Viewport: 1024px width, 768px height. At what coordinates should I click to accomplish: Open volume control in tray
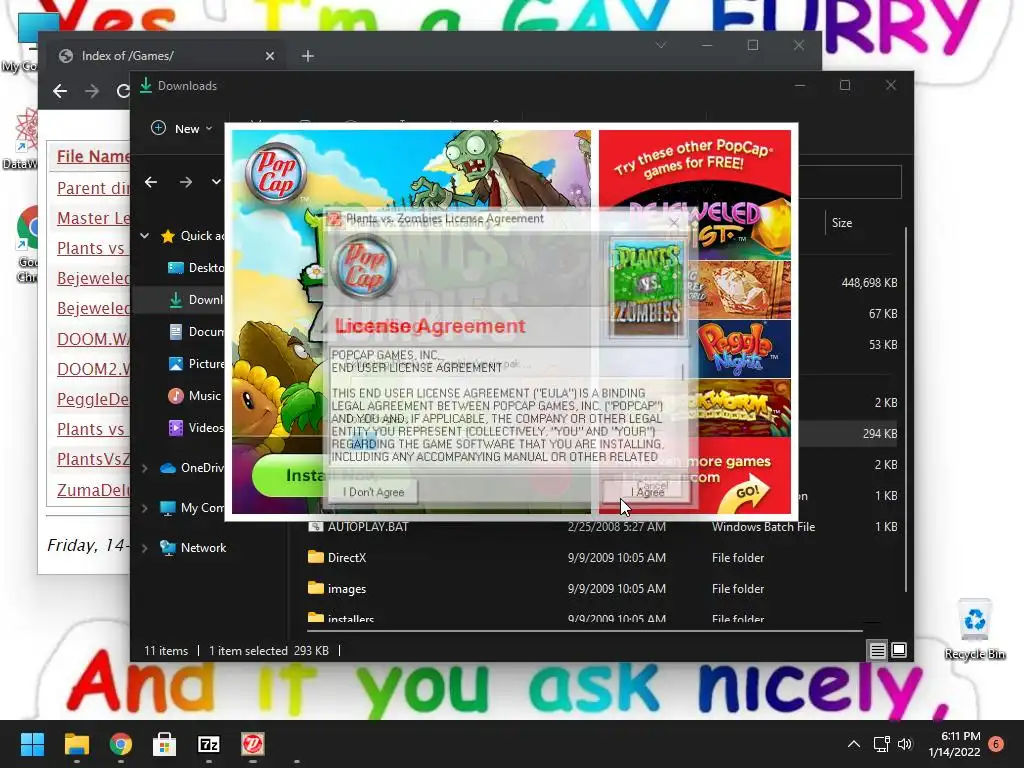tap(905, 744)
